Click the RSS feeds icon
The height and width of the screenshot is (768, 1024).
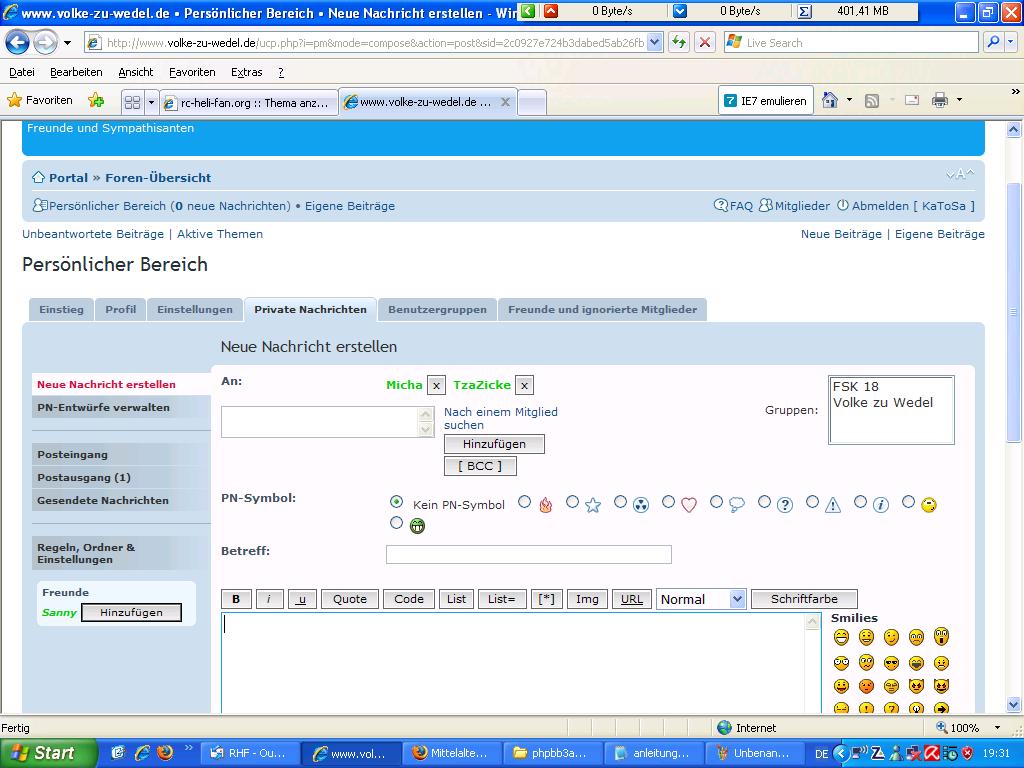point(872,101)
